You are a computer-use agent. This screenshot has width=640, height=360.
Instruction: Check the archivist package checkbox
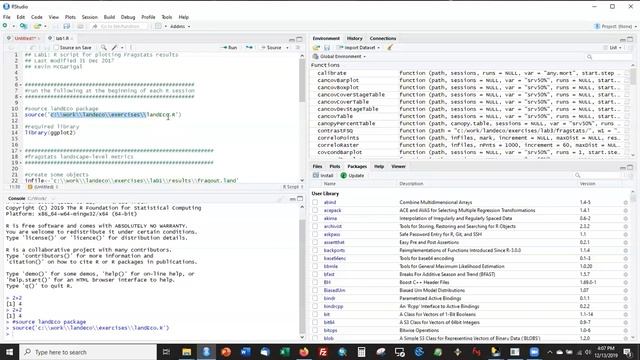coord(315,227)
